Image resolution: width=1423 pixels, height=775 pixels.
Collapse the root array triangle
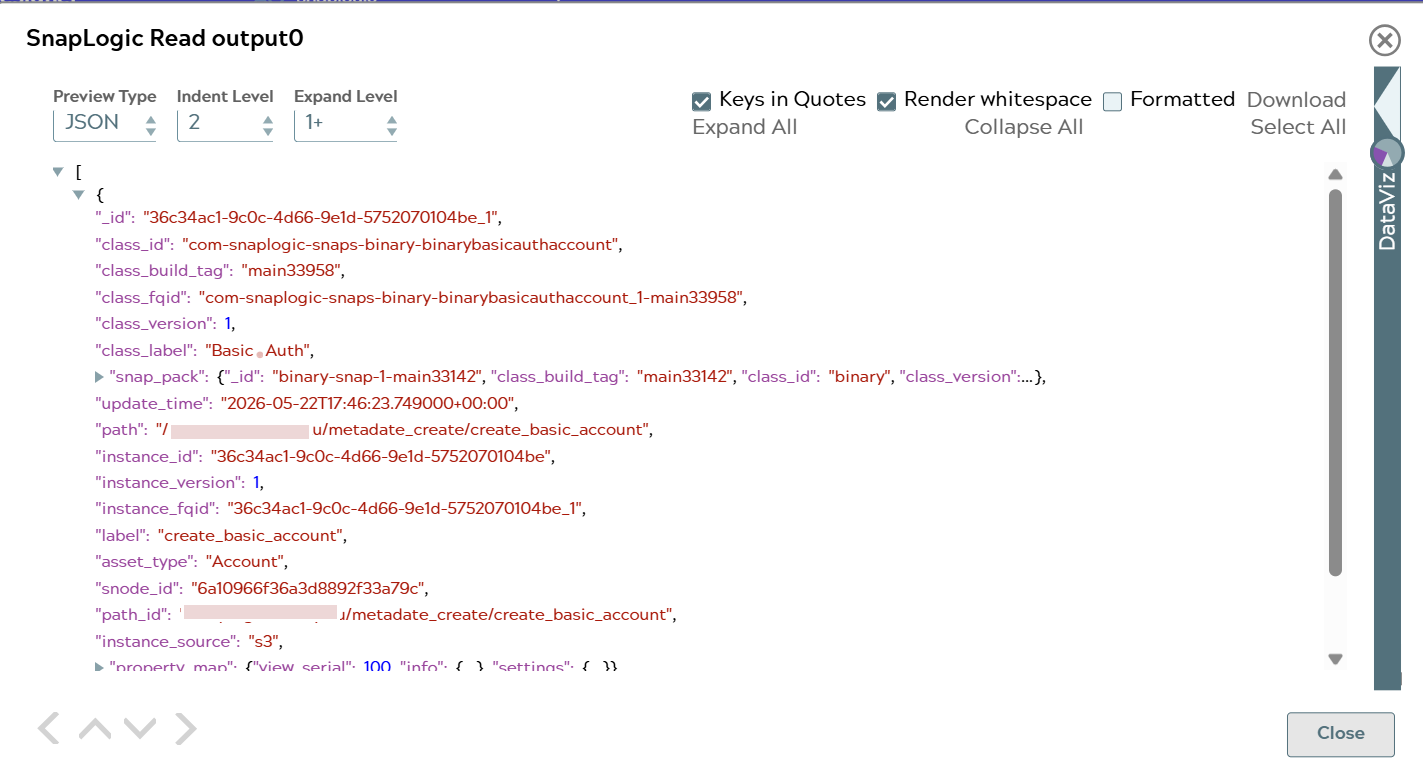(x=58, y=172)
